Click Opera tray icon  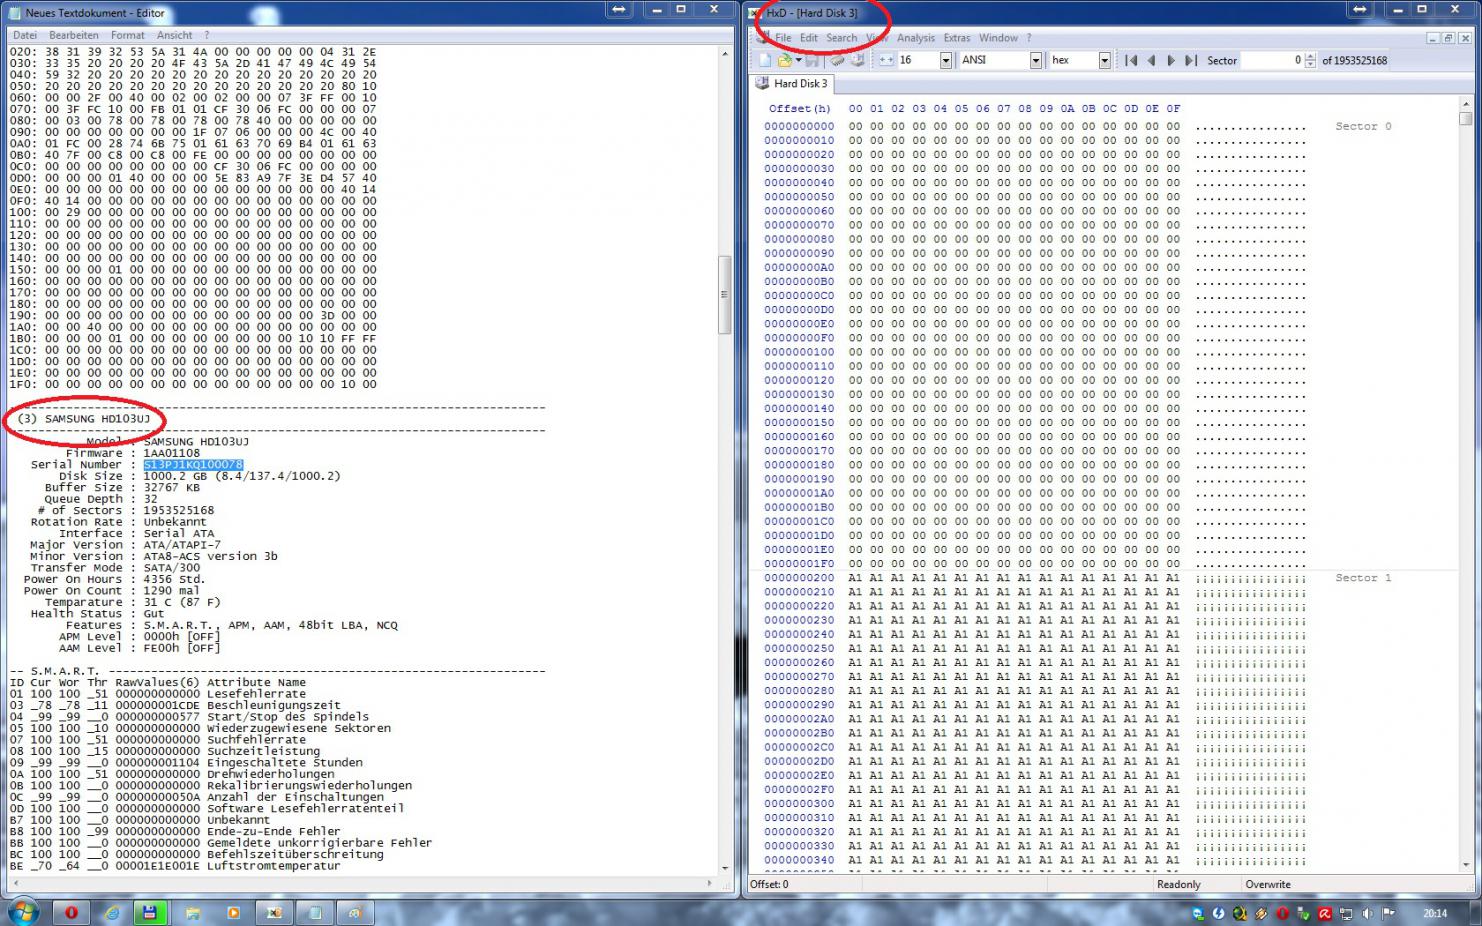click(1283, 913)
